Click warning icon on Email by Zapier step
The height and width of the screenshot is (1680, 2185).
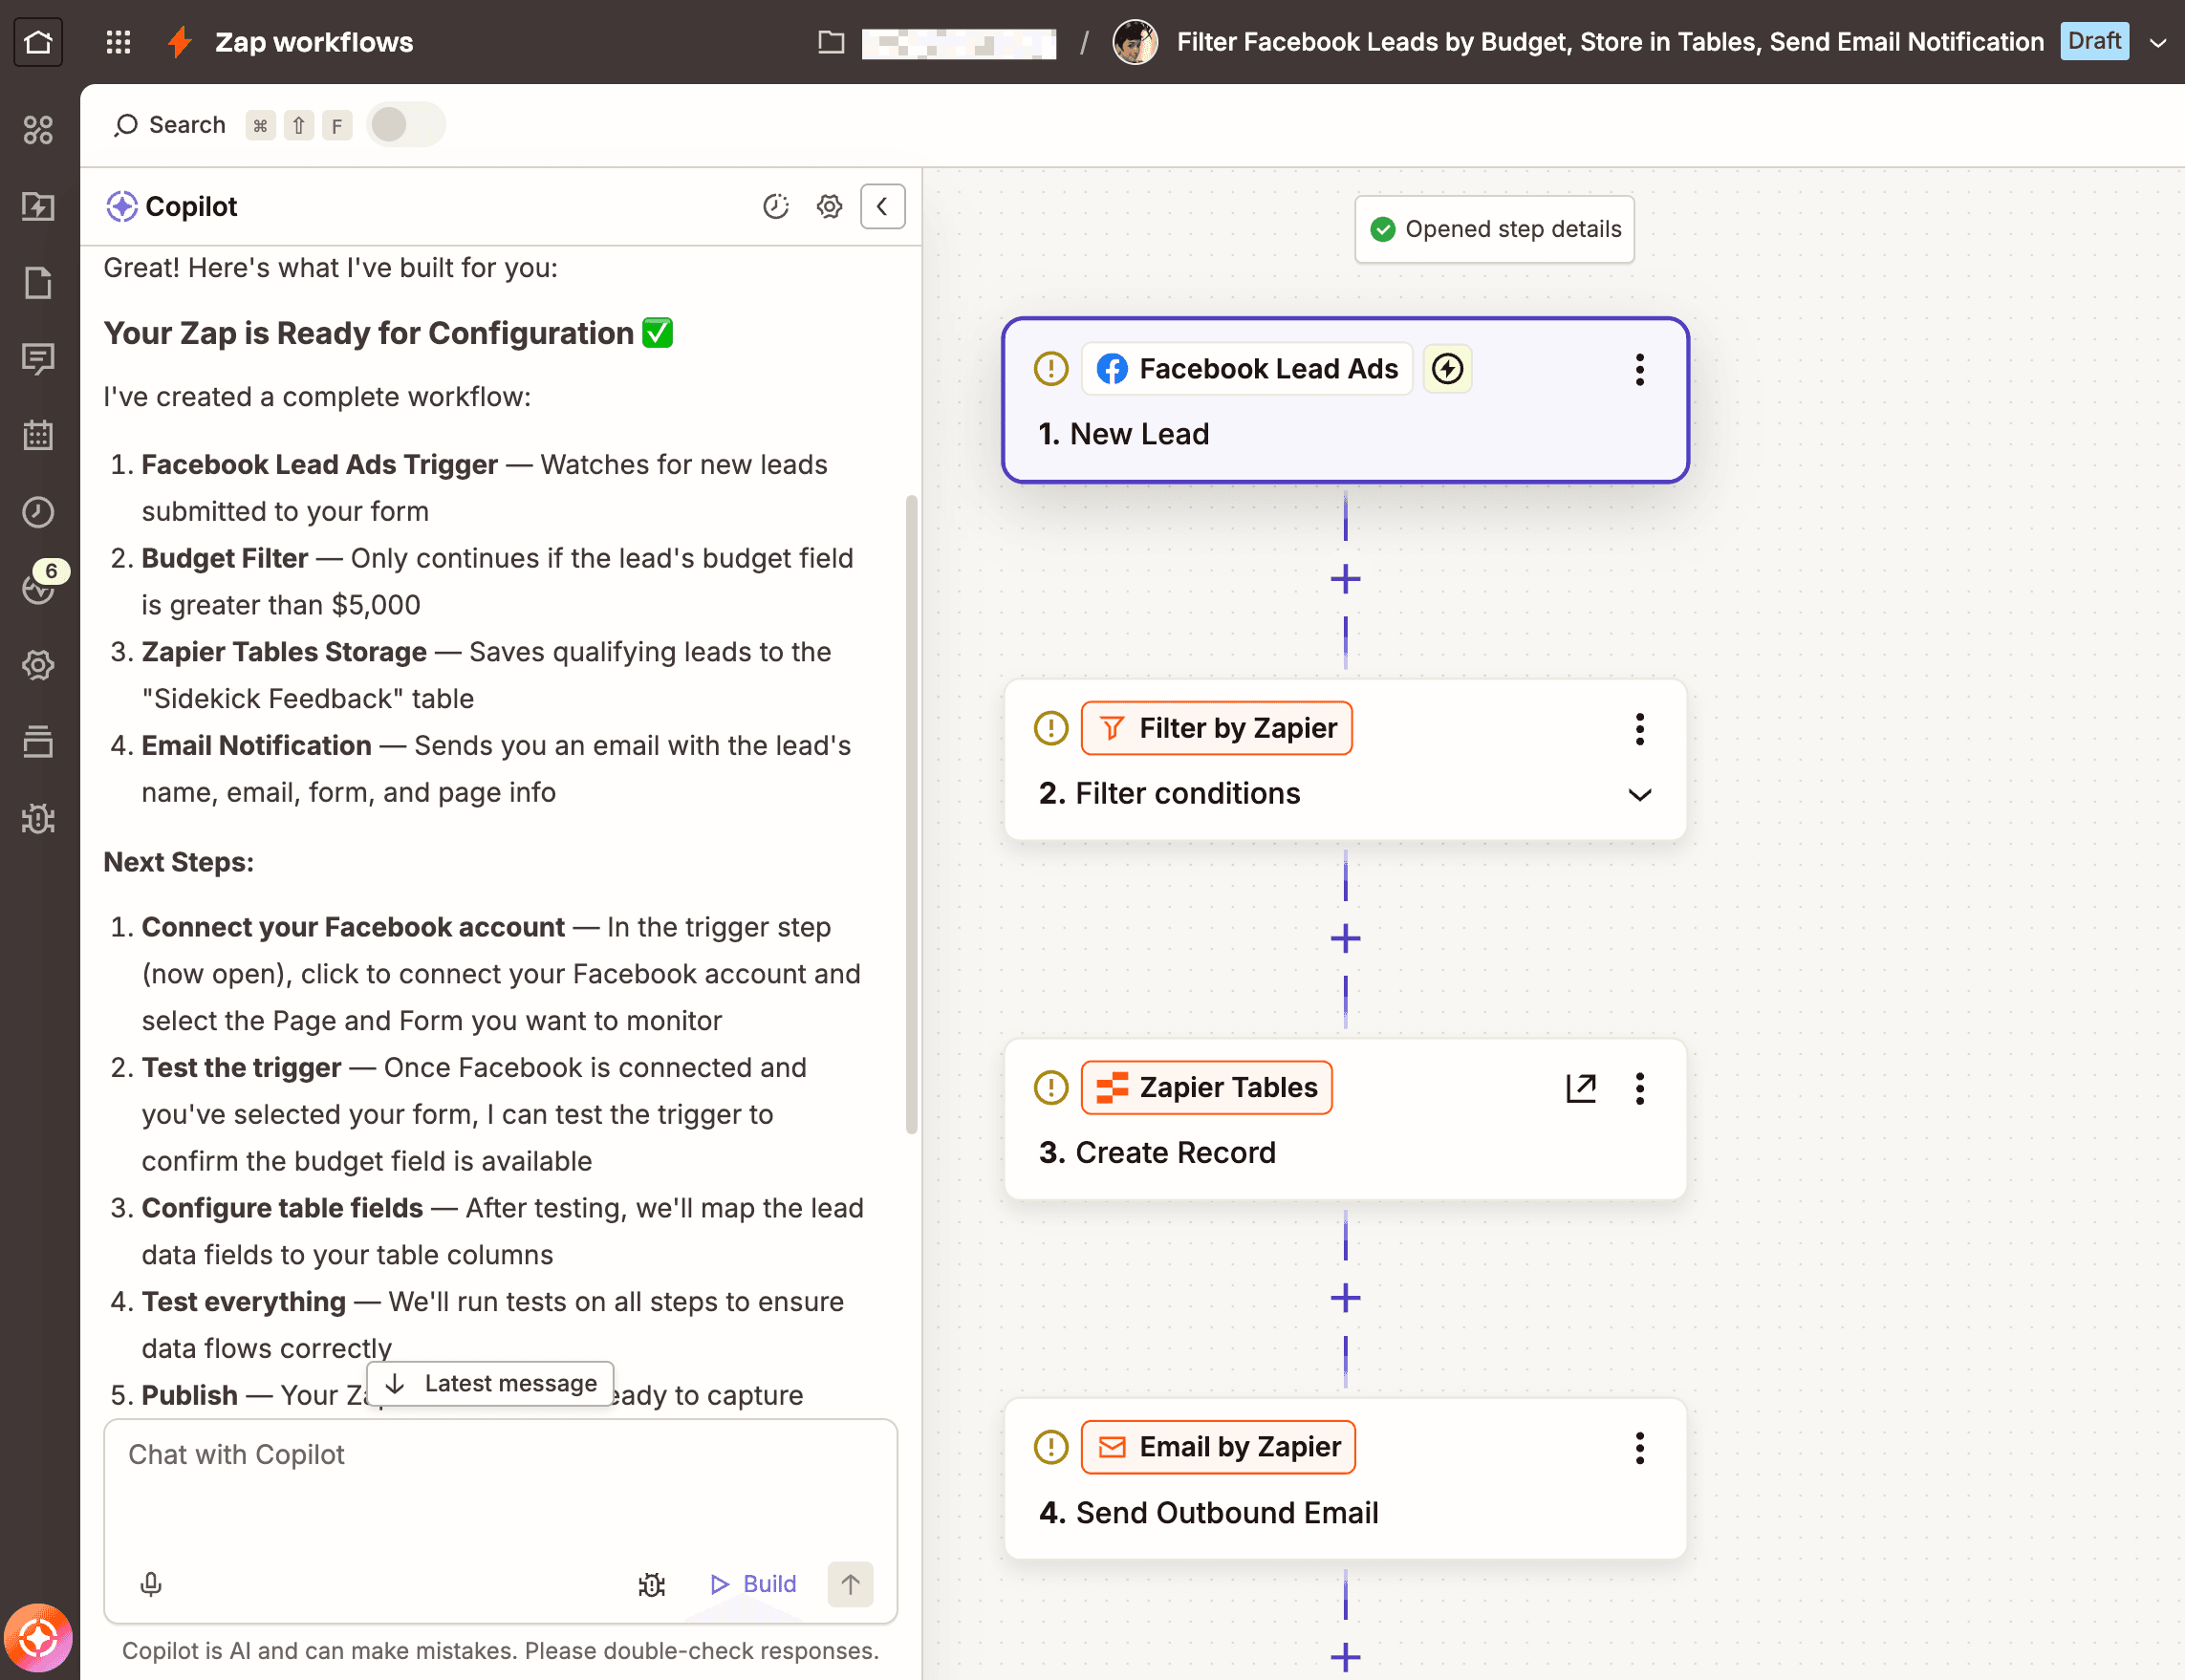click(1050, 1447)
